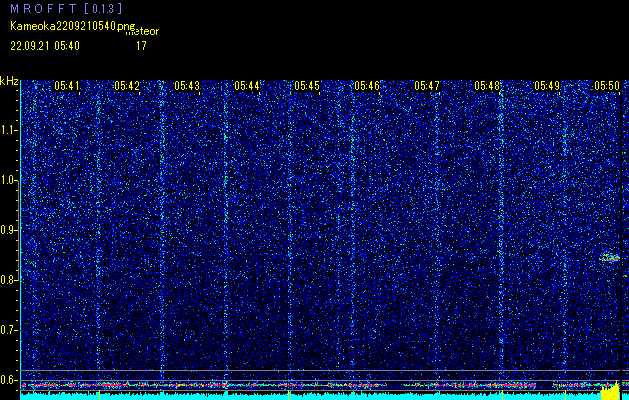
Task: Click the 1.0 kHz axis label
Action: (10, 180)
